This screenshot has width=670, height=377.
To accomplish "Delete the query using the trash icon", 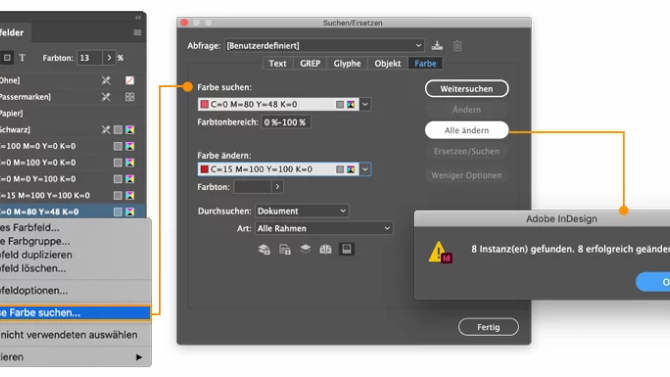I will 457,46.
